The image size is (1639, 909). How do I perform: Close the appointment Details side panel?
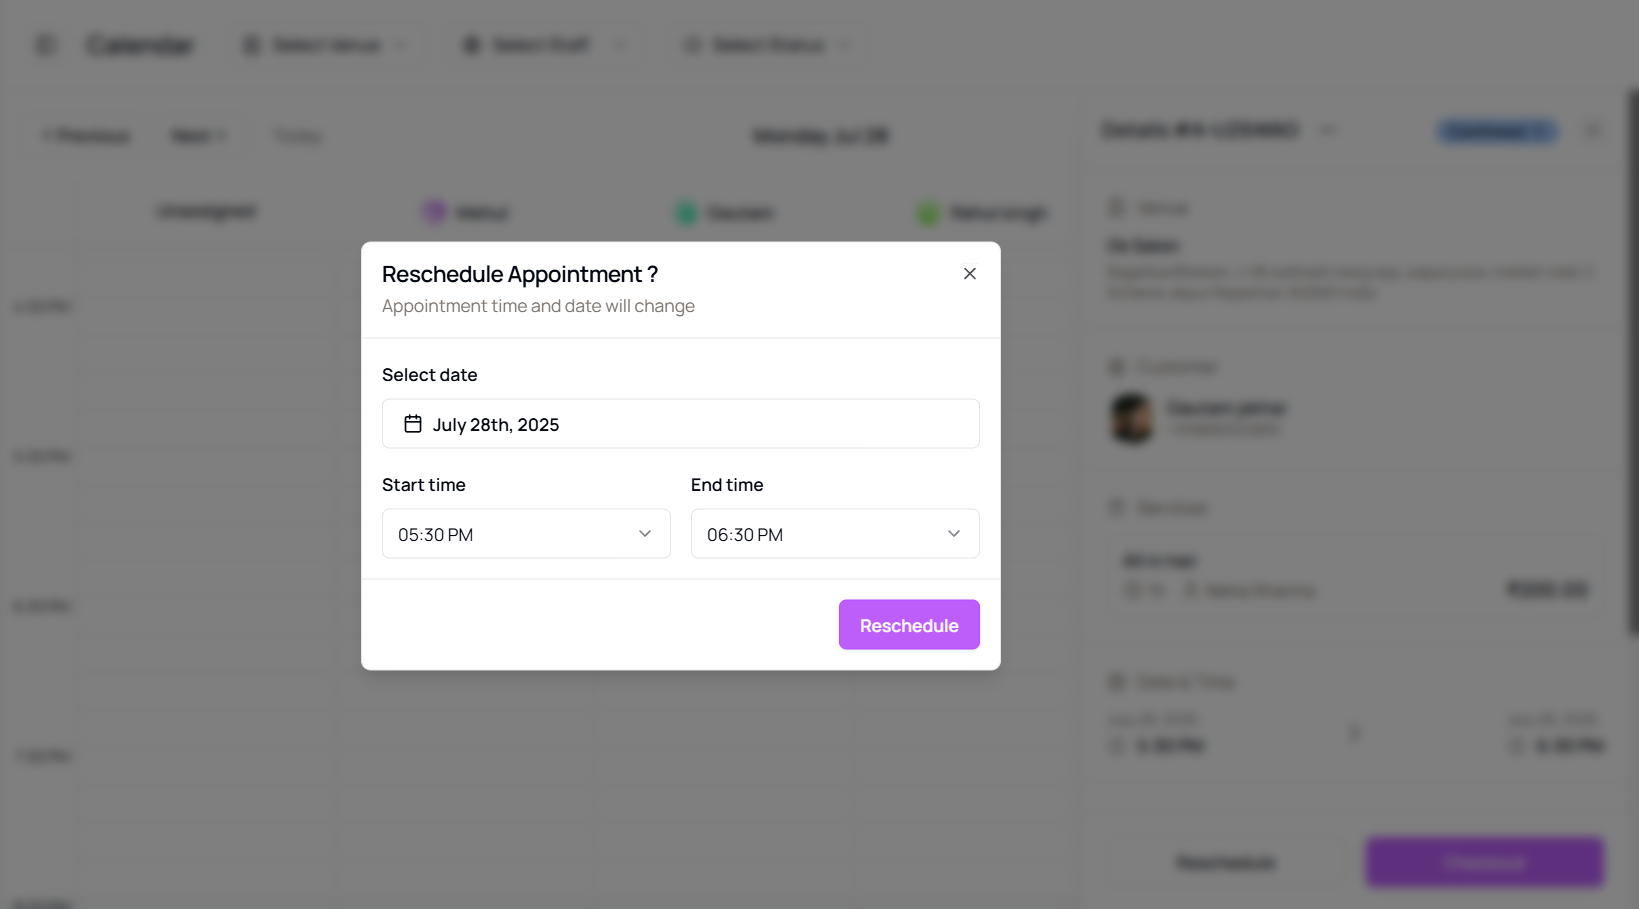tap(1593, 130)
